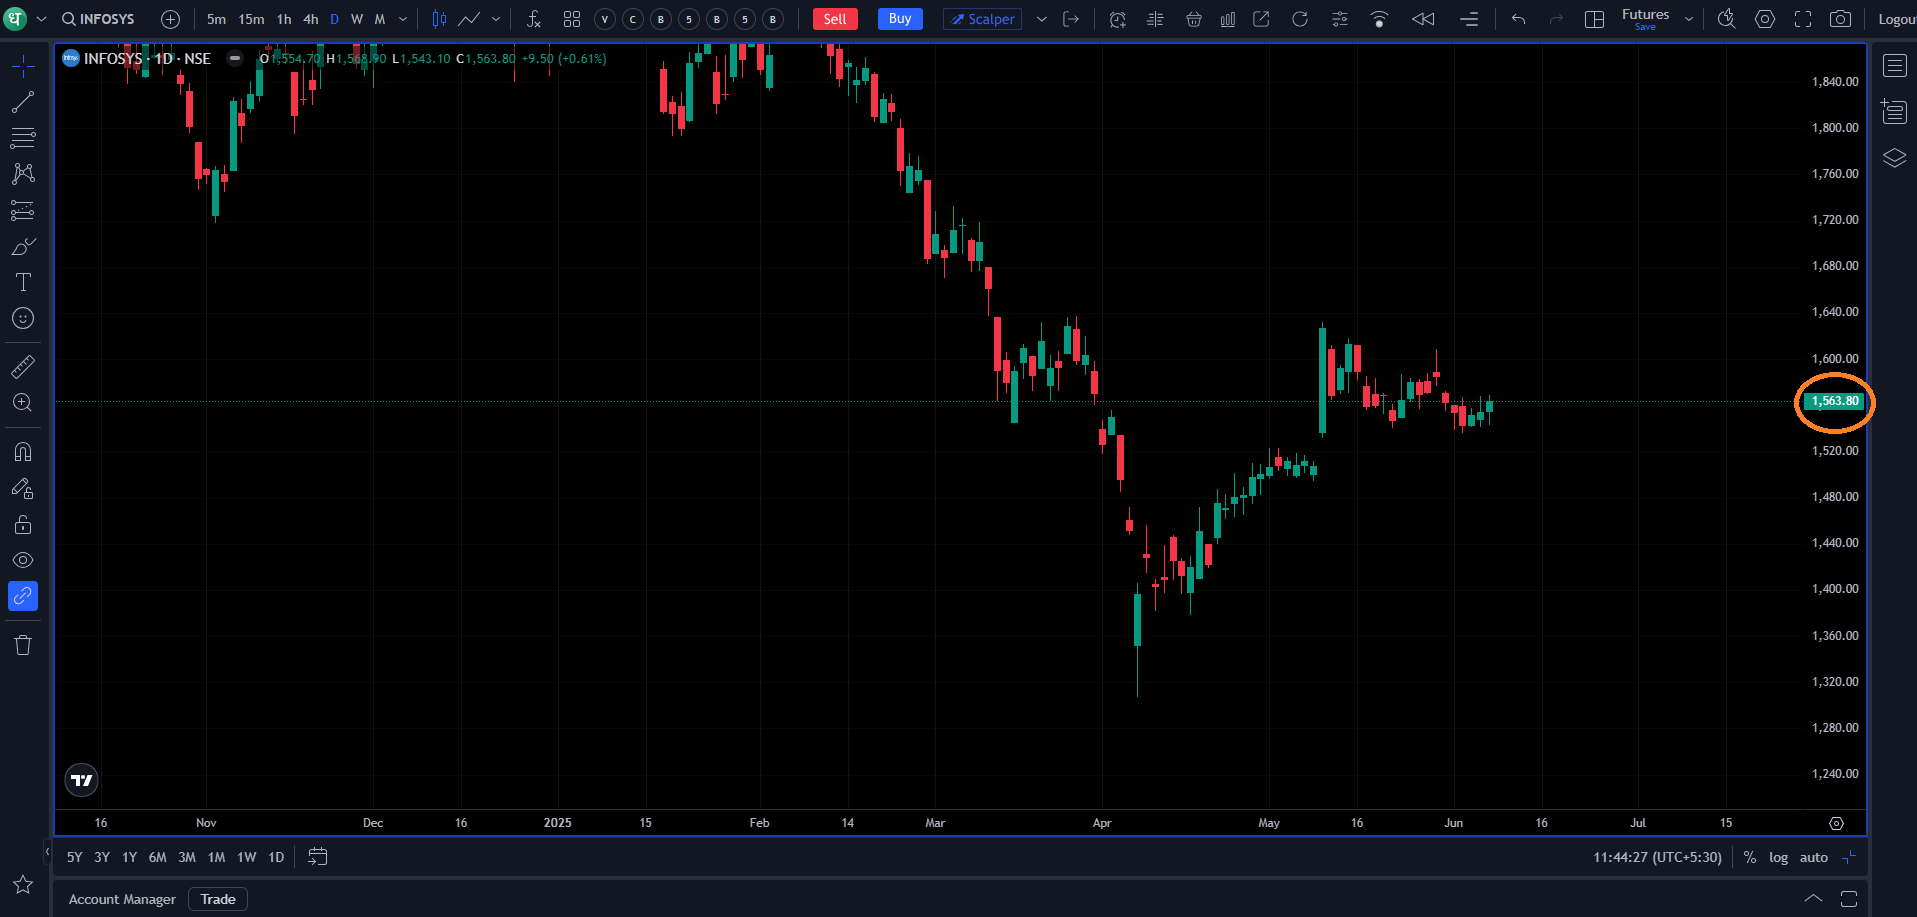Open the chart type dropdown arrow
1917x917 pixels.
click(496, 19)
